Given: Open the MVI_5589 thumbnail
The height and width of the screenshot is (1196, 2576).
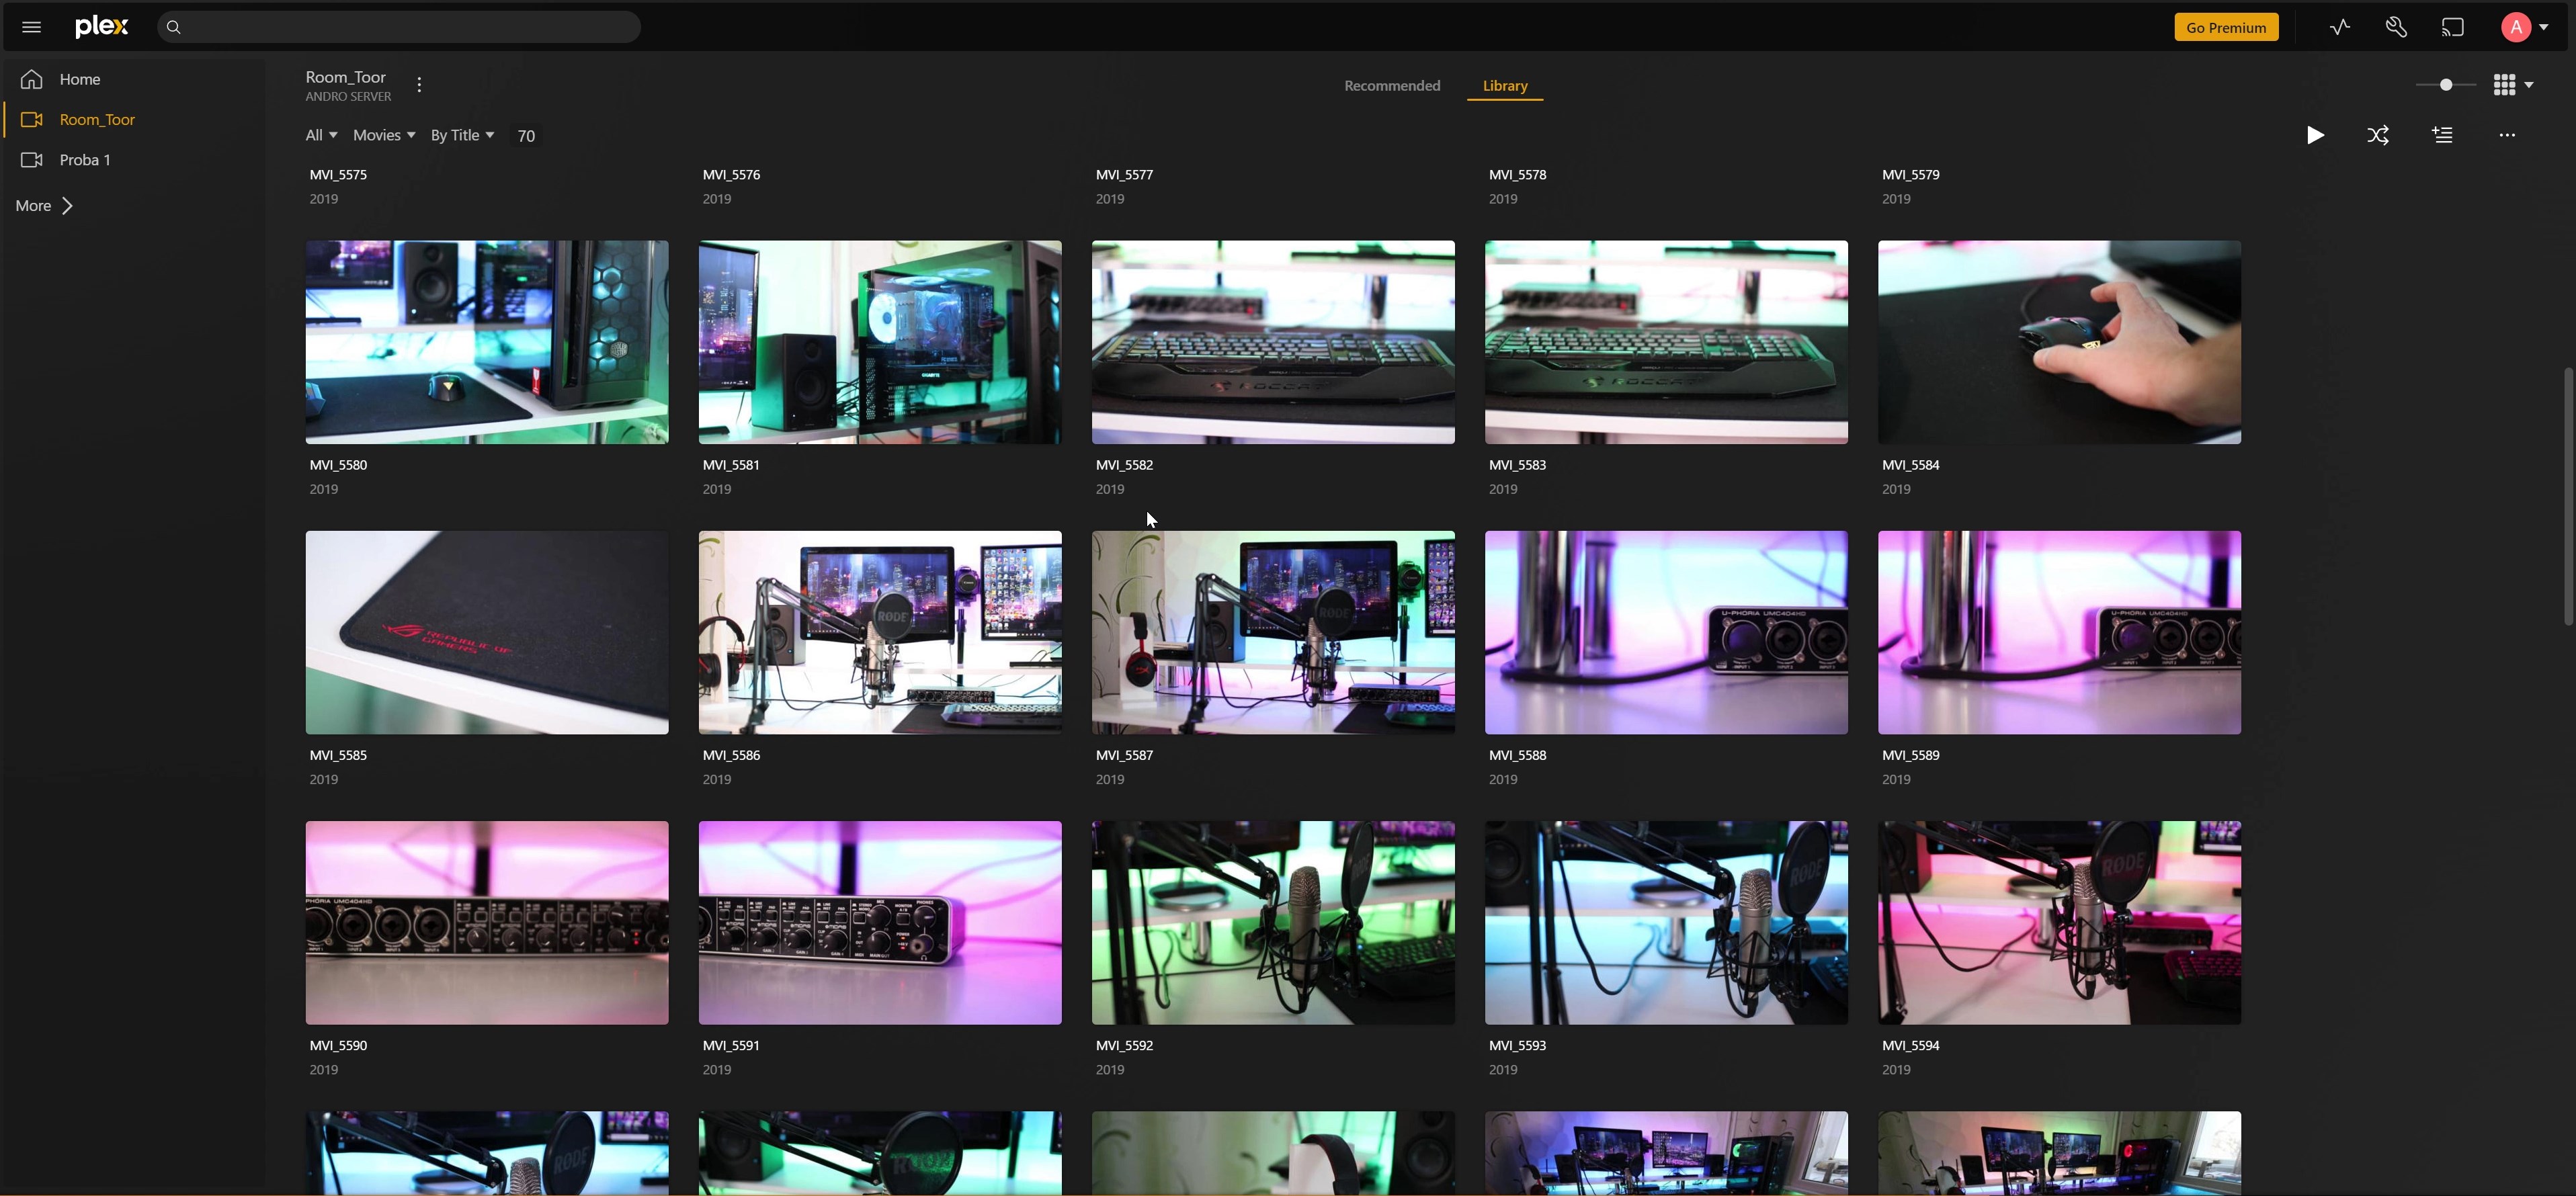Looking at the screenshot, I should click(x=2059, y=632).
